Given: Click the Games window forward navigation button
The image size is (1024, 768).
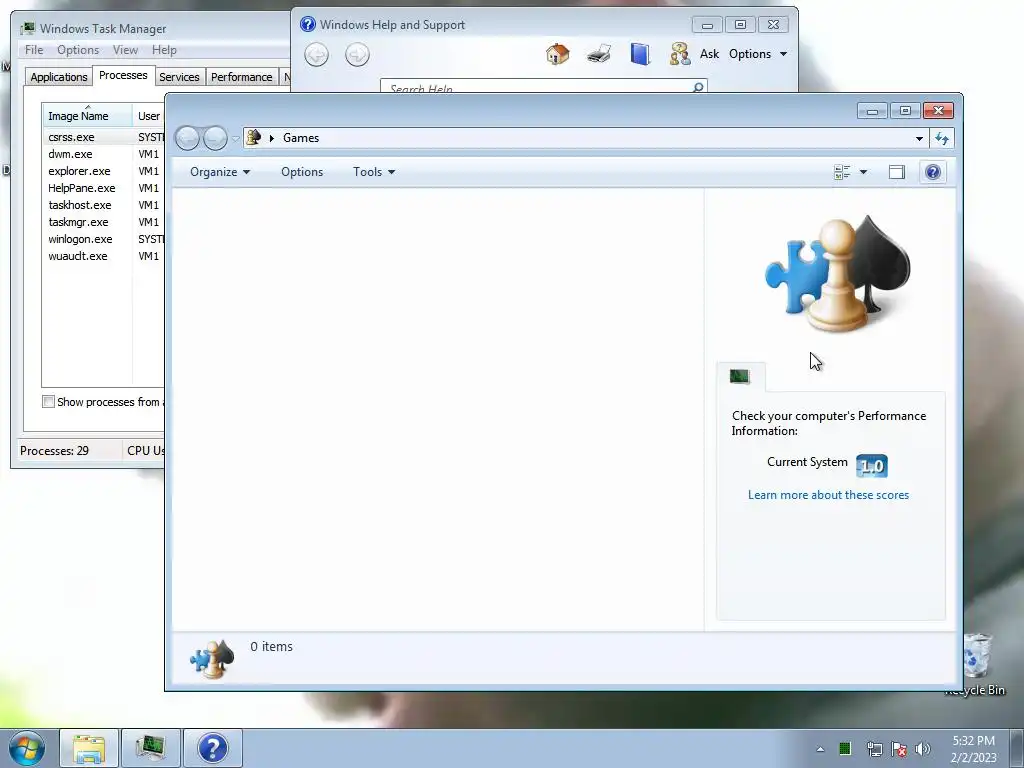Looking at the screenshot, I should pyautogui.click(x=215, y=138).
